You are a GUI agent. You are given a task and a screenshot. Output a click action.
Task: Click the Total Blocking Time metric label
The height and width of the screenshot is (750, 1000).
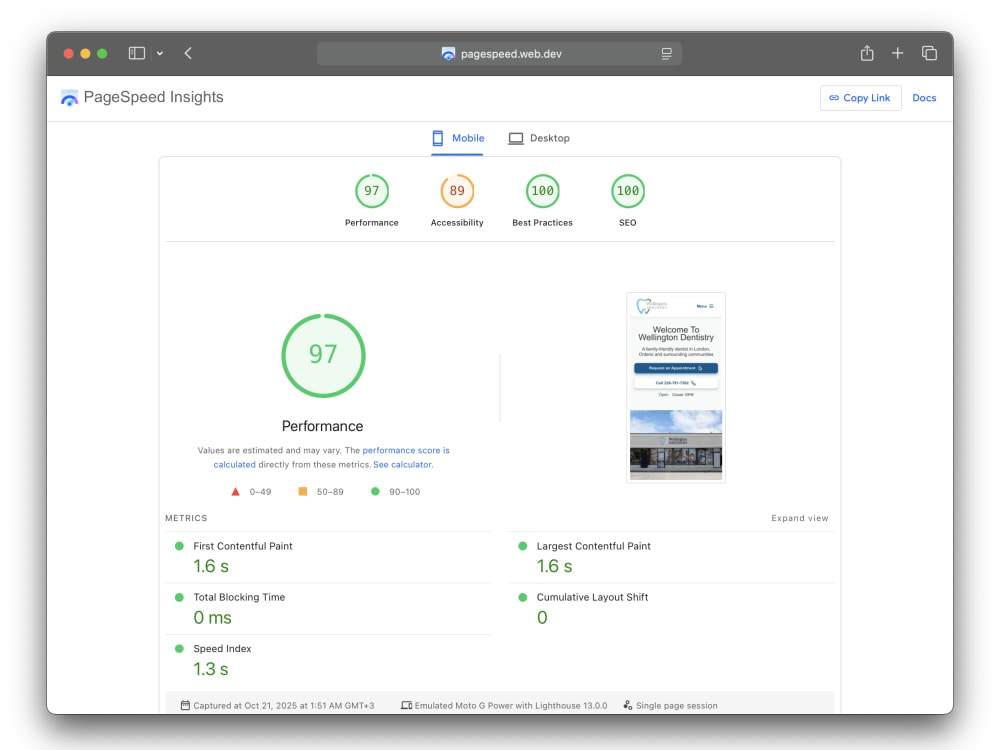tap(239, 598)
